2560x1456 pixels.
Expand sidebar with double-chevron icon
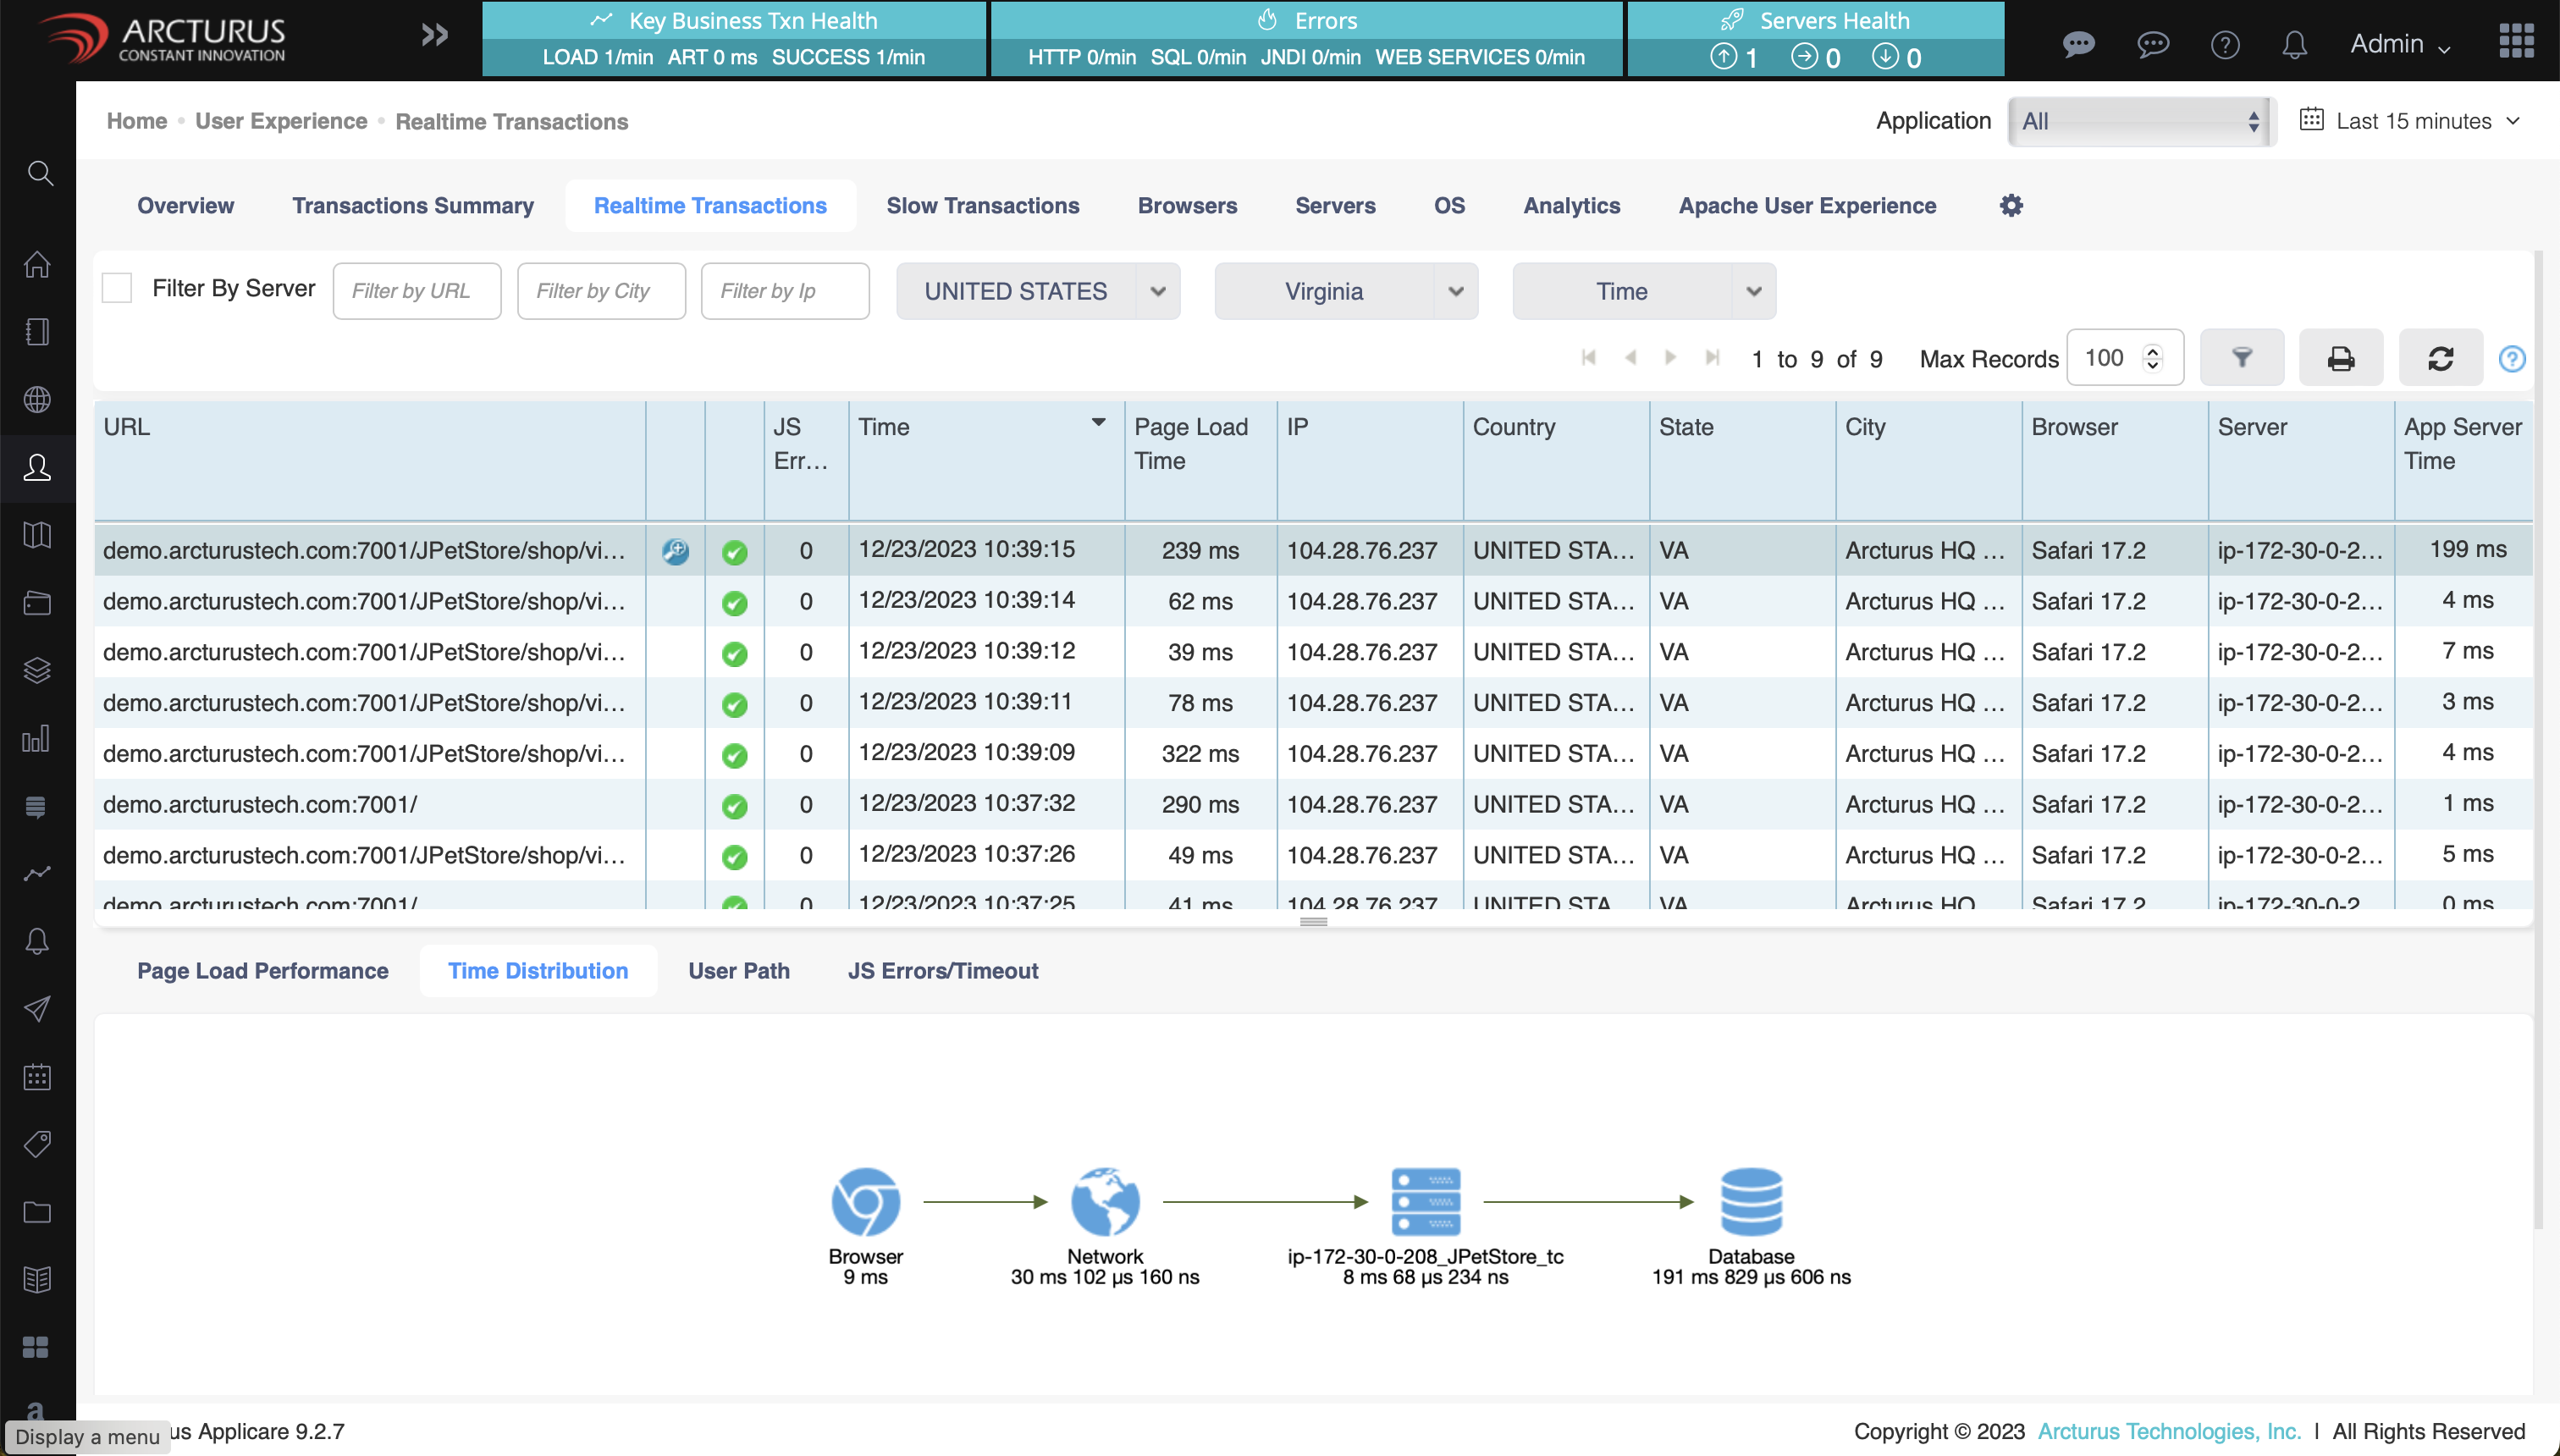(434, 36)
